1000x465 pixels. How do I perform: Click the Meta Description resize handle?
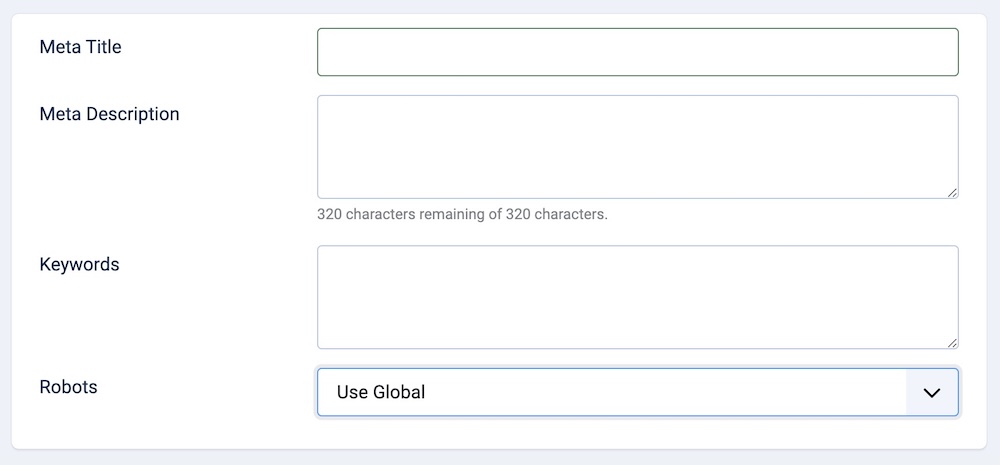(952, 192)
